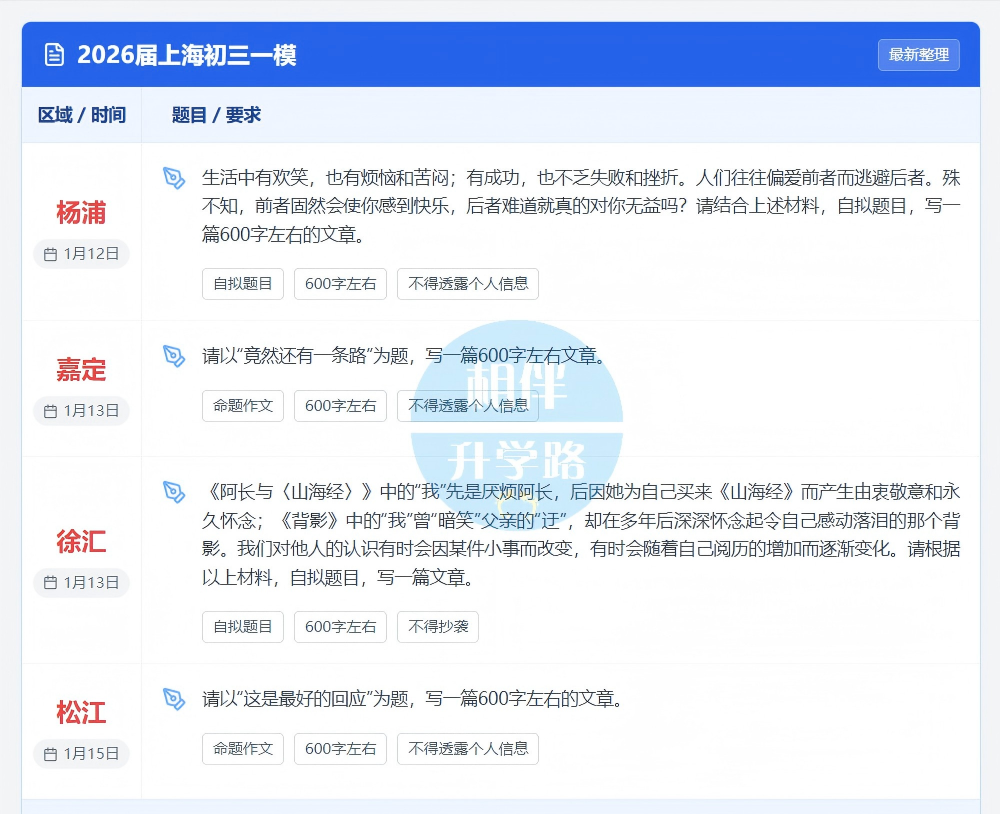Click the pen icon beside the 嘉定 essay prompt

174,355
